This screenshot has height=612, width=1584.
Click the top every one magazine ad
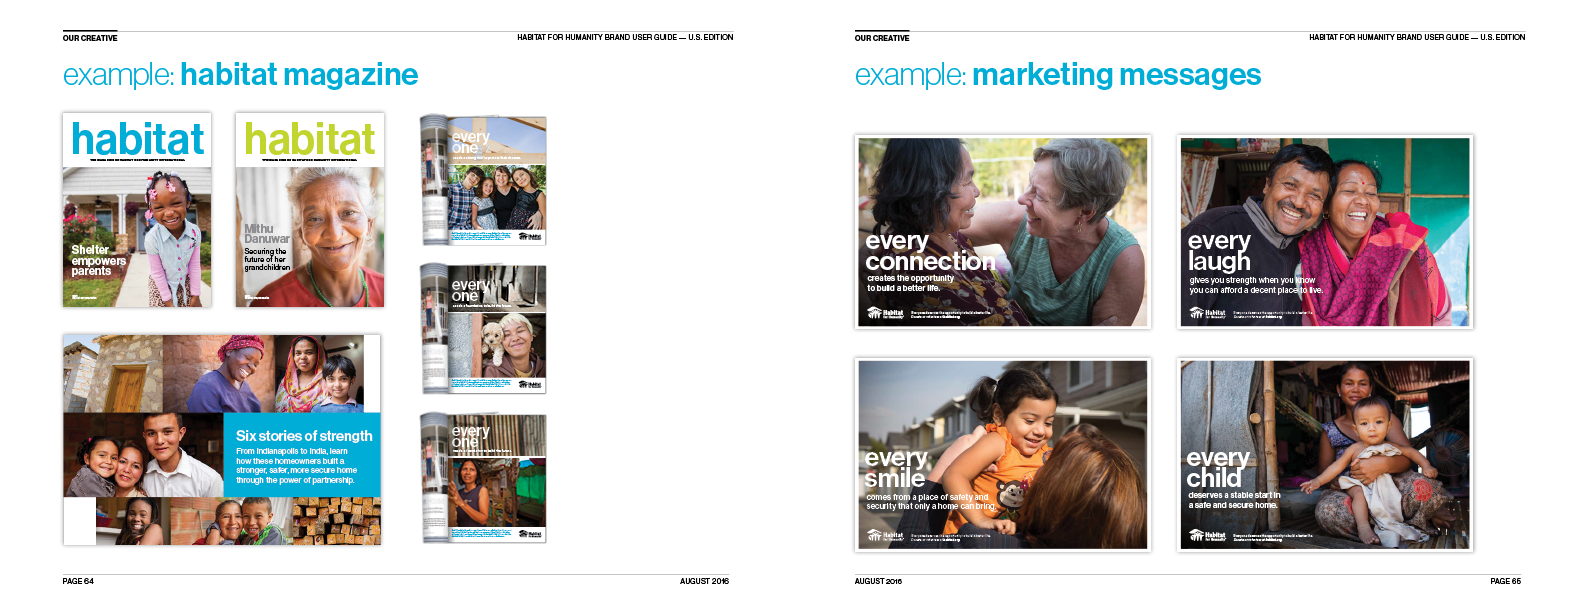coord(483,180)
